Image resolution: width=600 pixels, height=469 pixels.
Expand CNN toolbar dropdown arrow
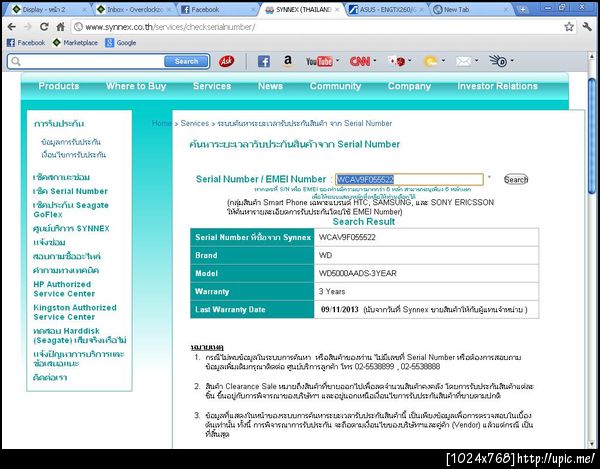tap(375, 60)
